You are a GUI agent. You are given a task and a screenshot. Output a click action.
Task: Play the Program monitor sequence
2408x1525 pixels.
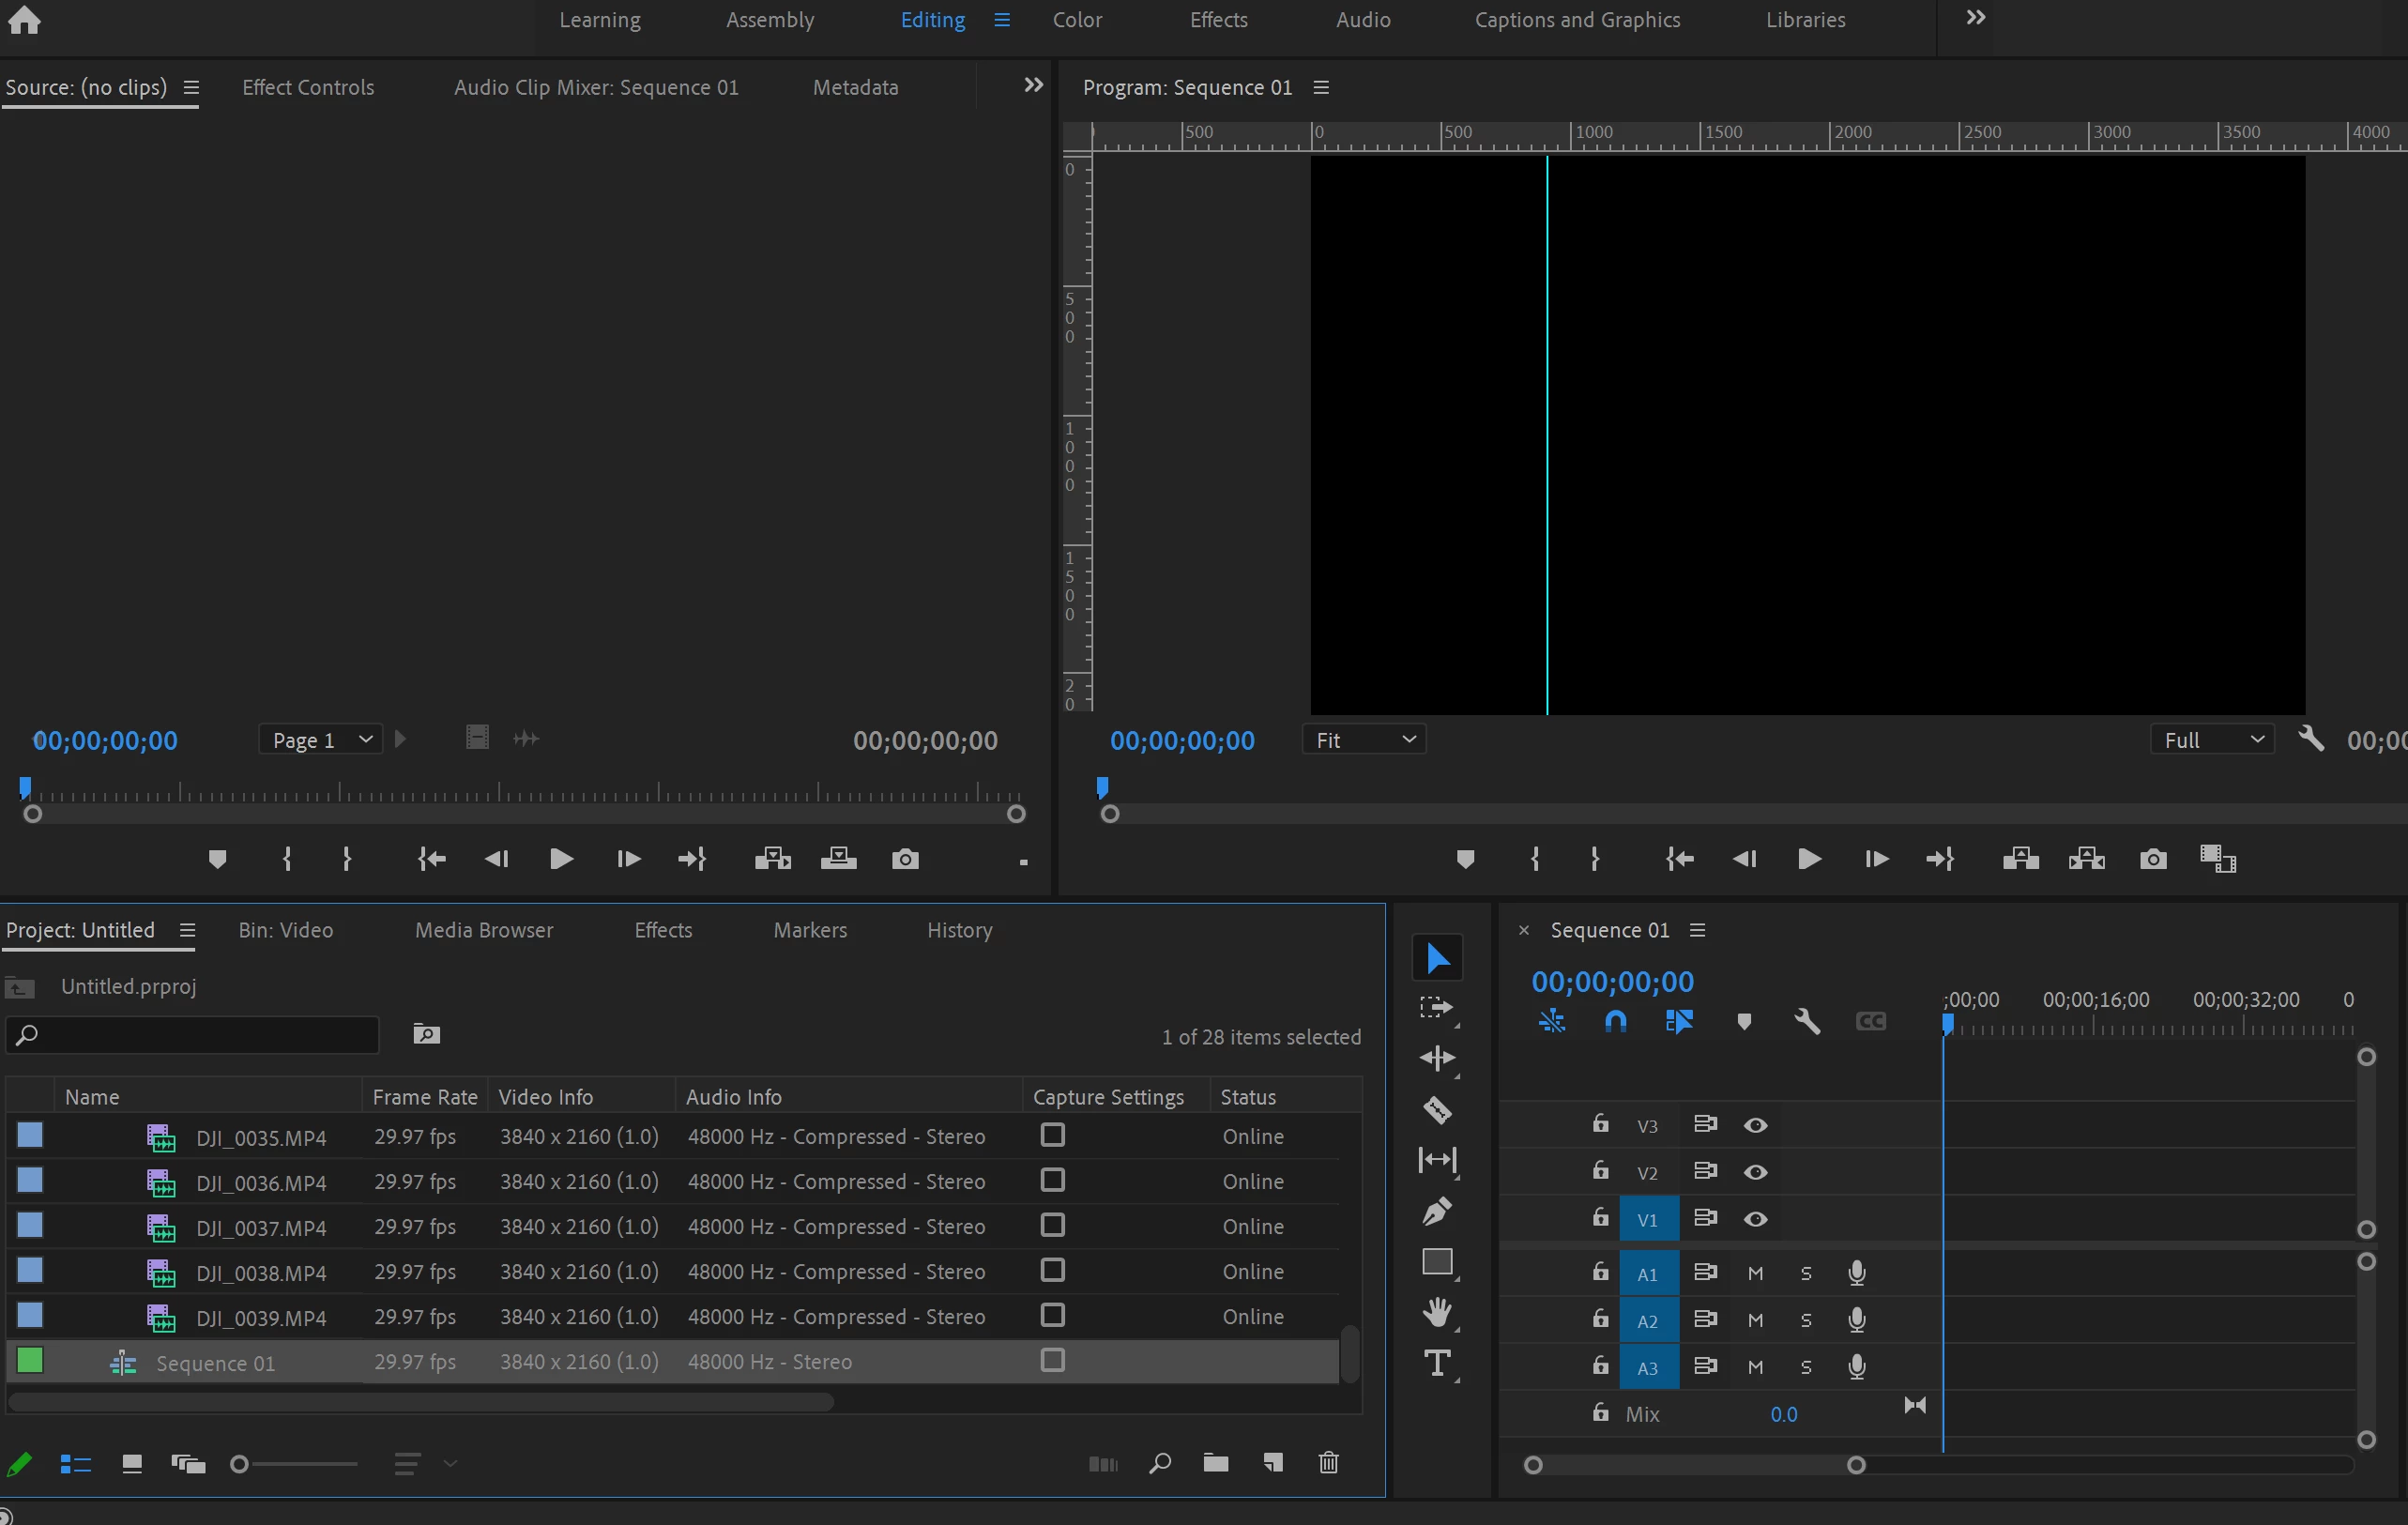(x=1808, y=859)
